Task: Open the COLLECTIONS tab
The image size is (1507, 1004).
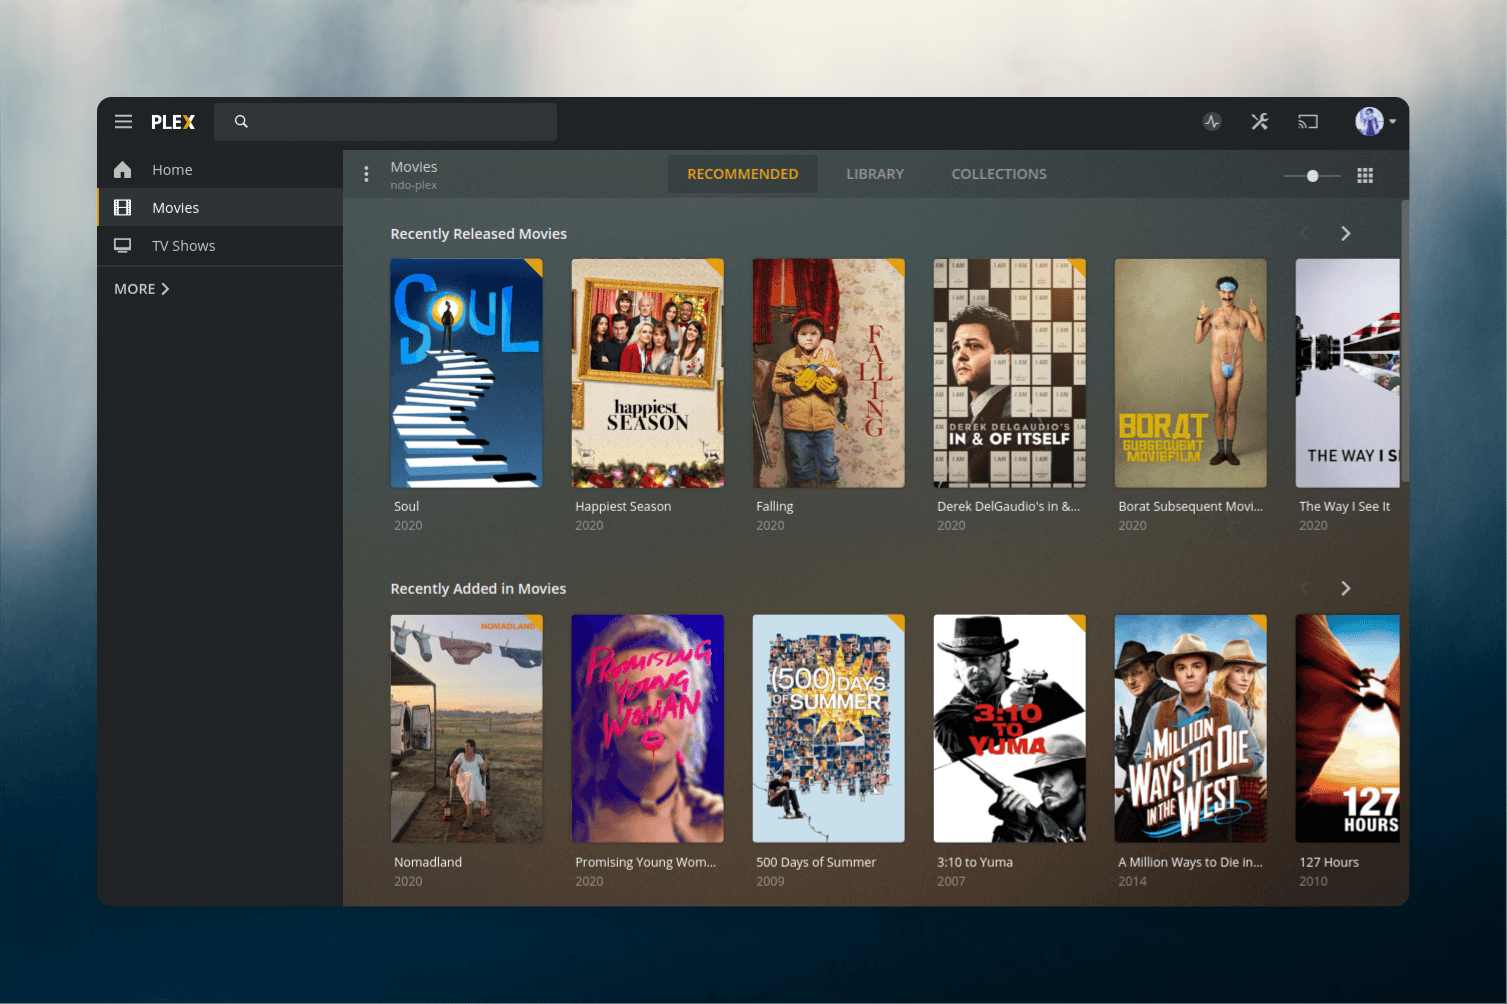Action: click(998, 173)
